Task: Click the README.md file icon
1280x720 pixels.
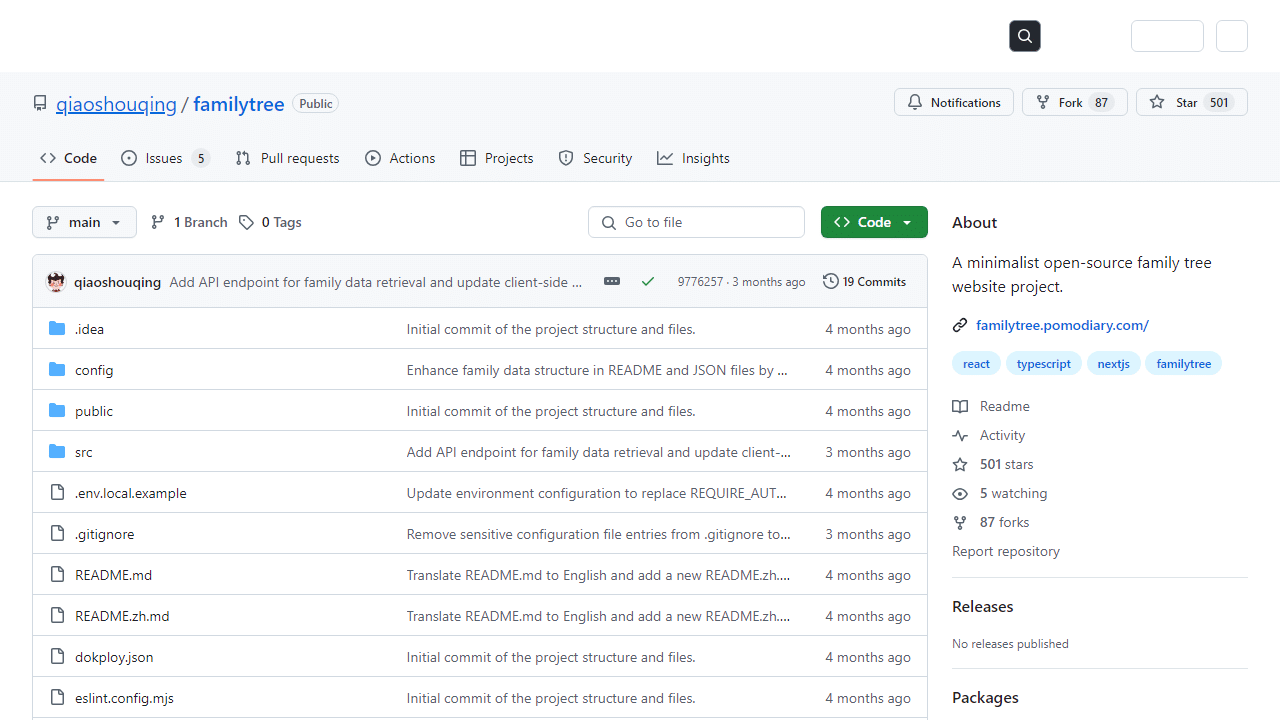Action: (57, 575)
